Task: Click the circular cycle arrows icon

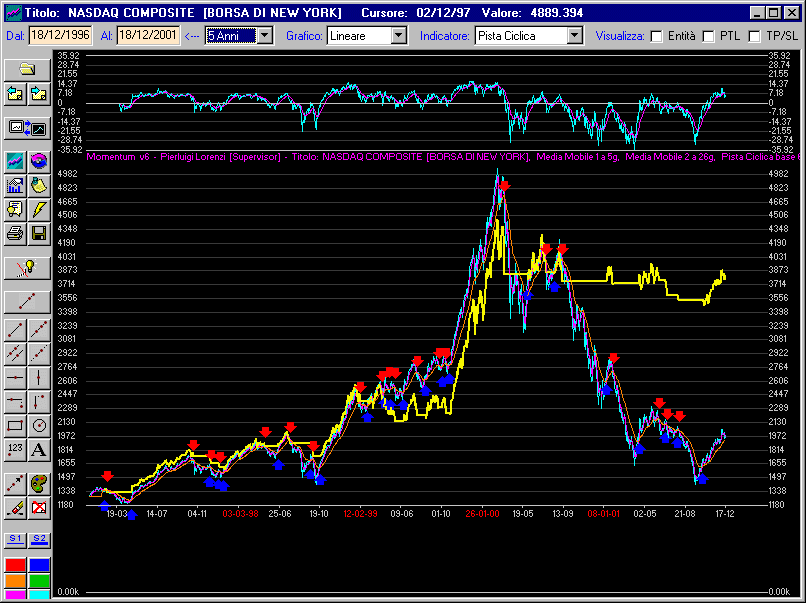Action: click(39, 161)
